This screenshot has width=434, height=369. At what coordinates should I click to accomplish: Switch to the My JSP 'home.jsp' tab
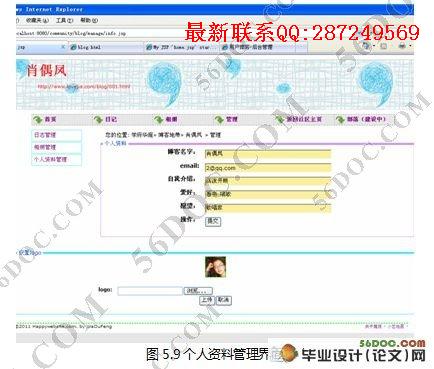click(x=181, y=47)
